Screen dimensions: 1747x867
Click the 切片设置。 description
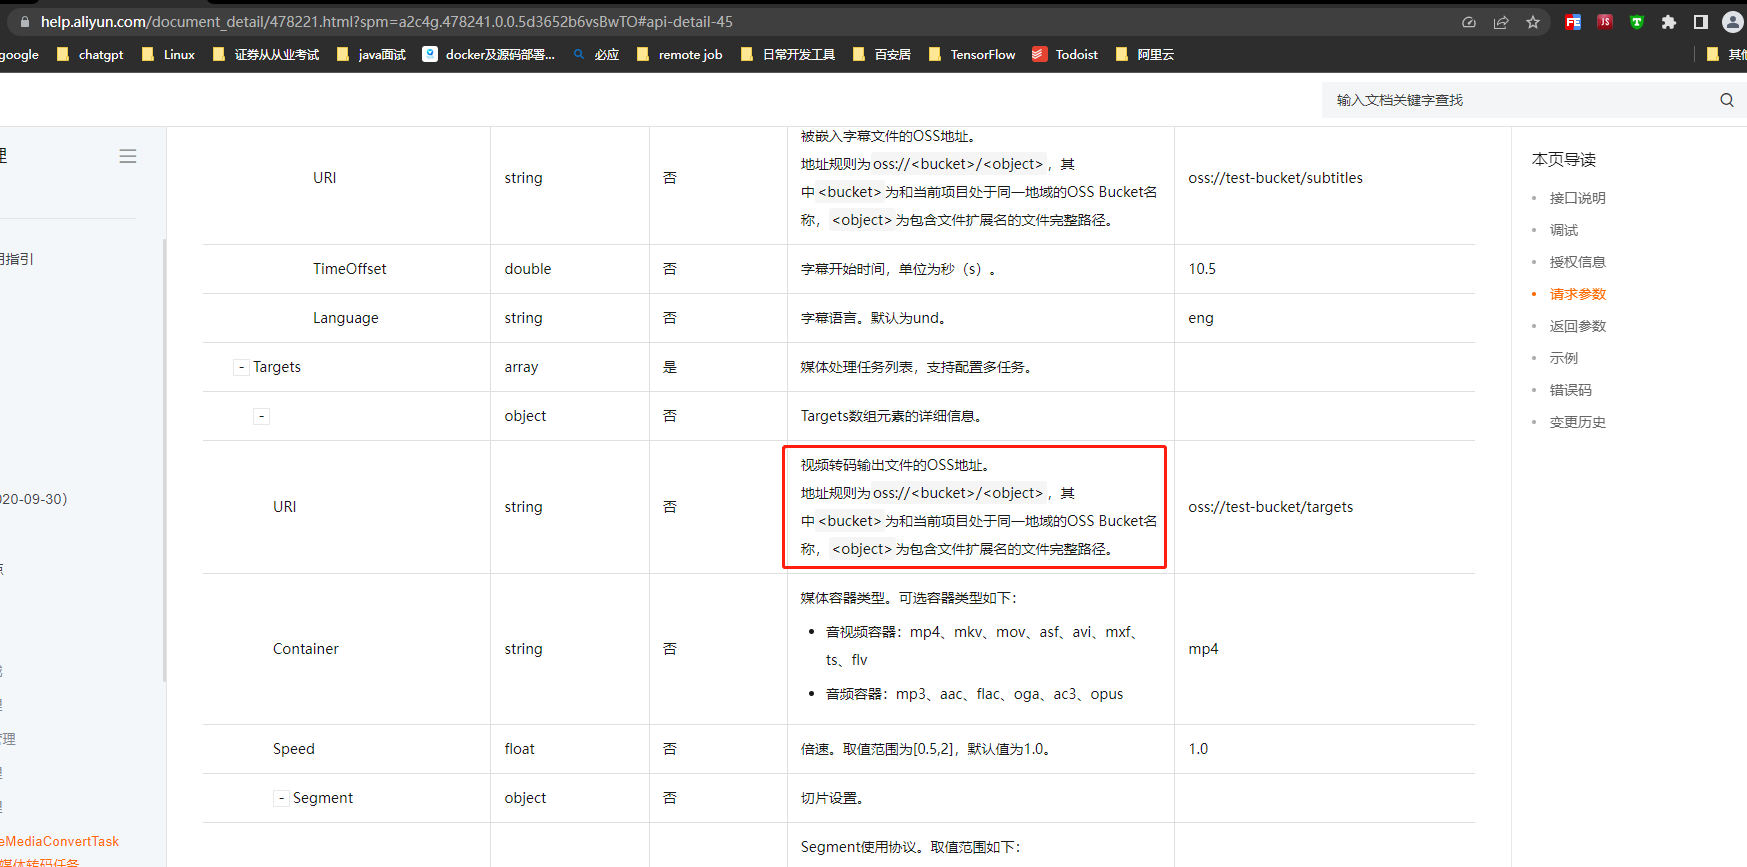tap(832, 798)
